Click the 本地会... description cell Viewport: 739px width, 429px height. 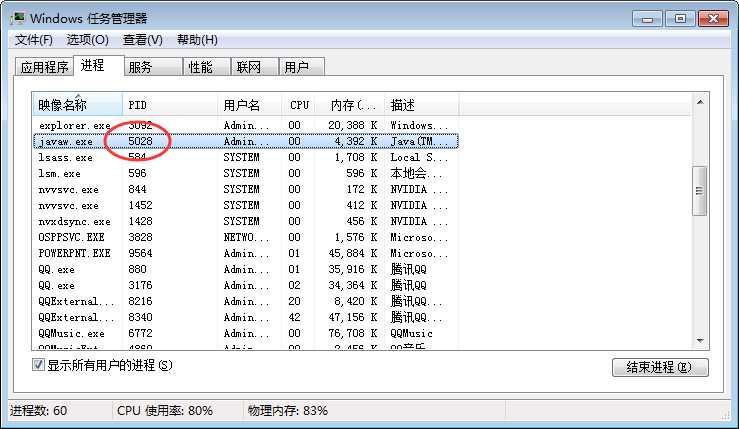(417, 173)
